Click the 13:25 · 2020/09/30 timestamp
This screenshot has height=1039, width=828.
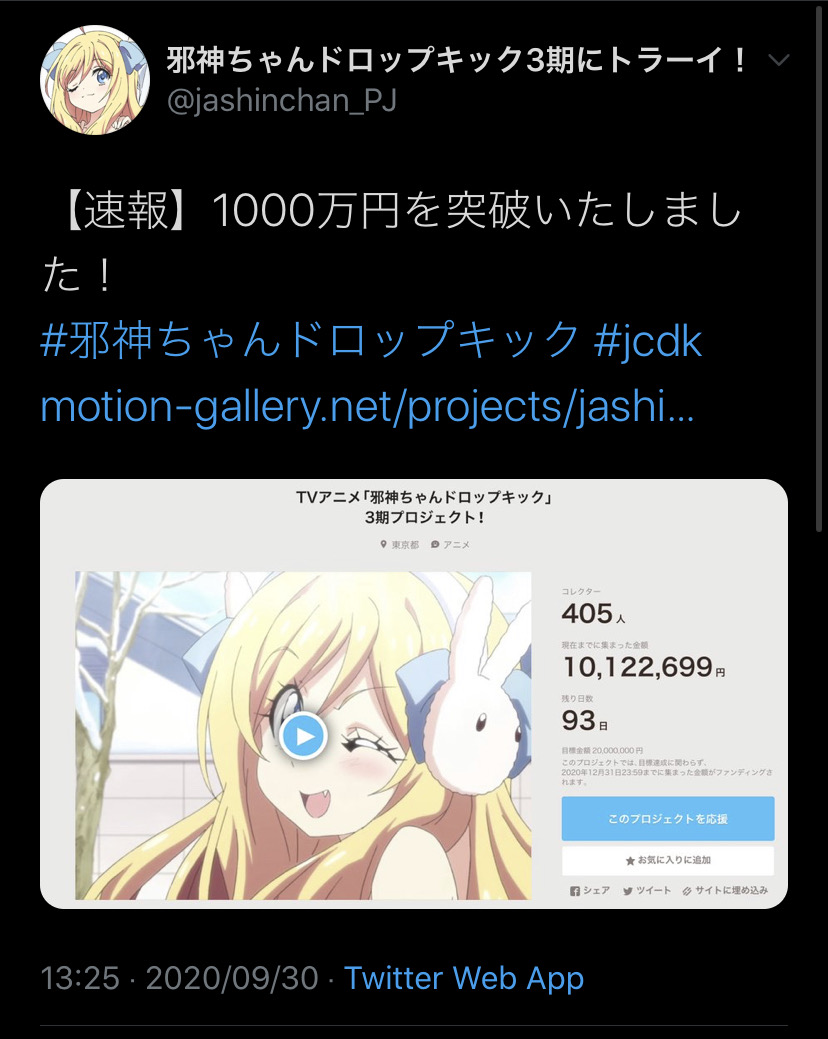pos(180,978)
